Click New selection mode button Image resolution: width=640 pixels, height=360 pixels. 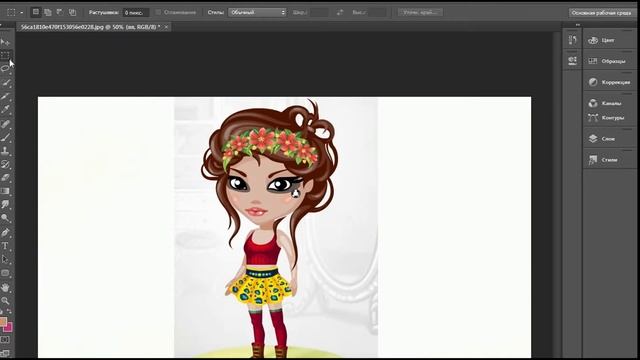coord(36,12)
